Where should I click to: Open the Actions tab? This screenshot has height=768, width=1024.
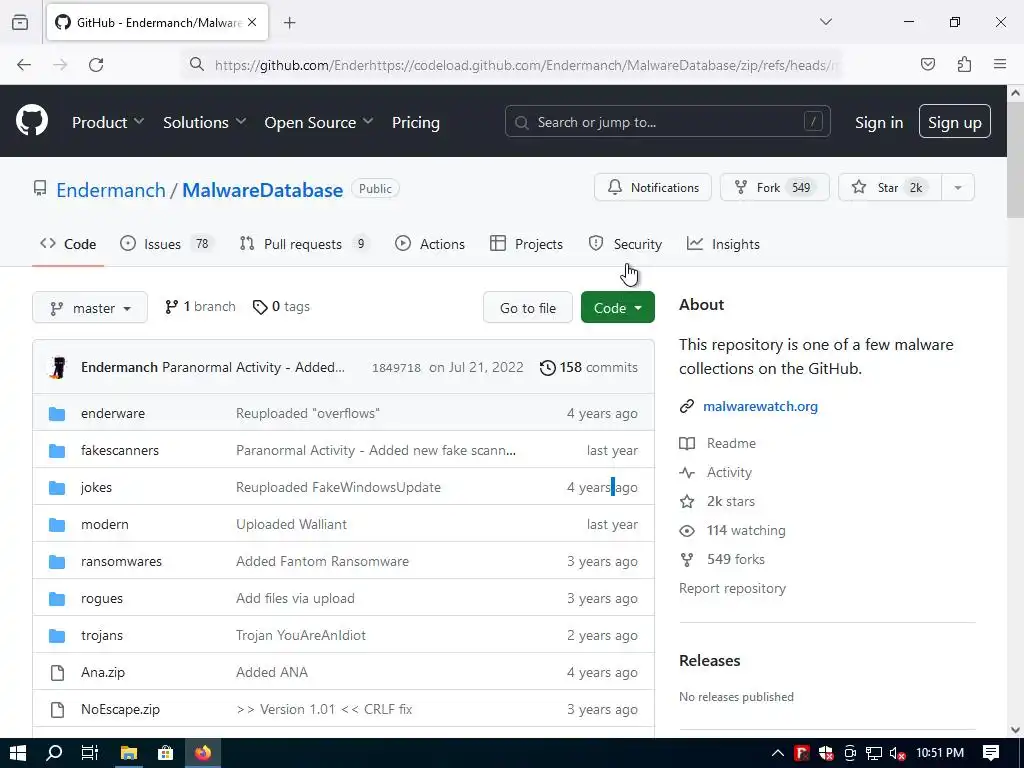[430, 244]
